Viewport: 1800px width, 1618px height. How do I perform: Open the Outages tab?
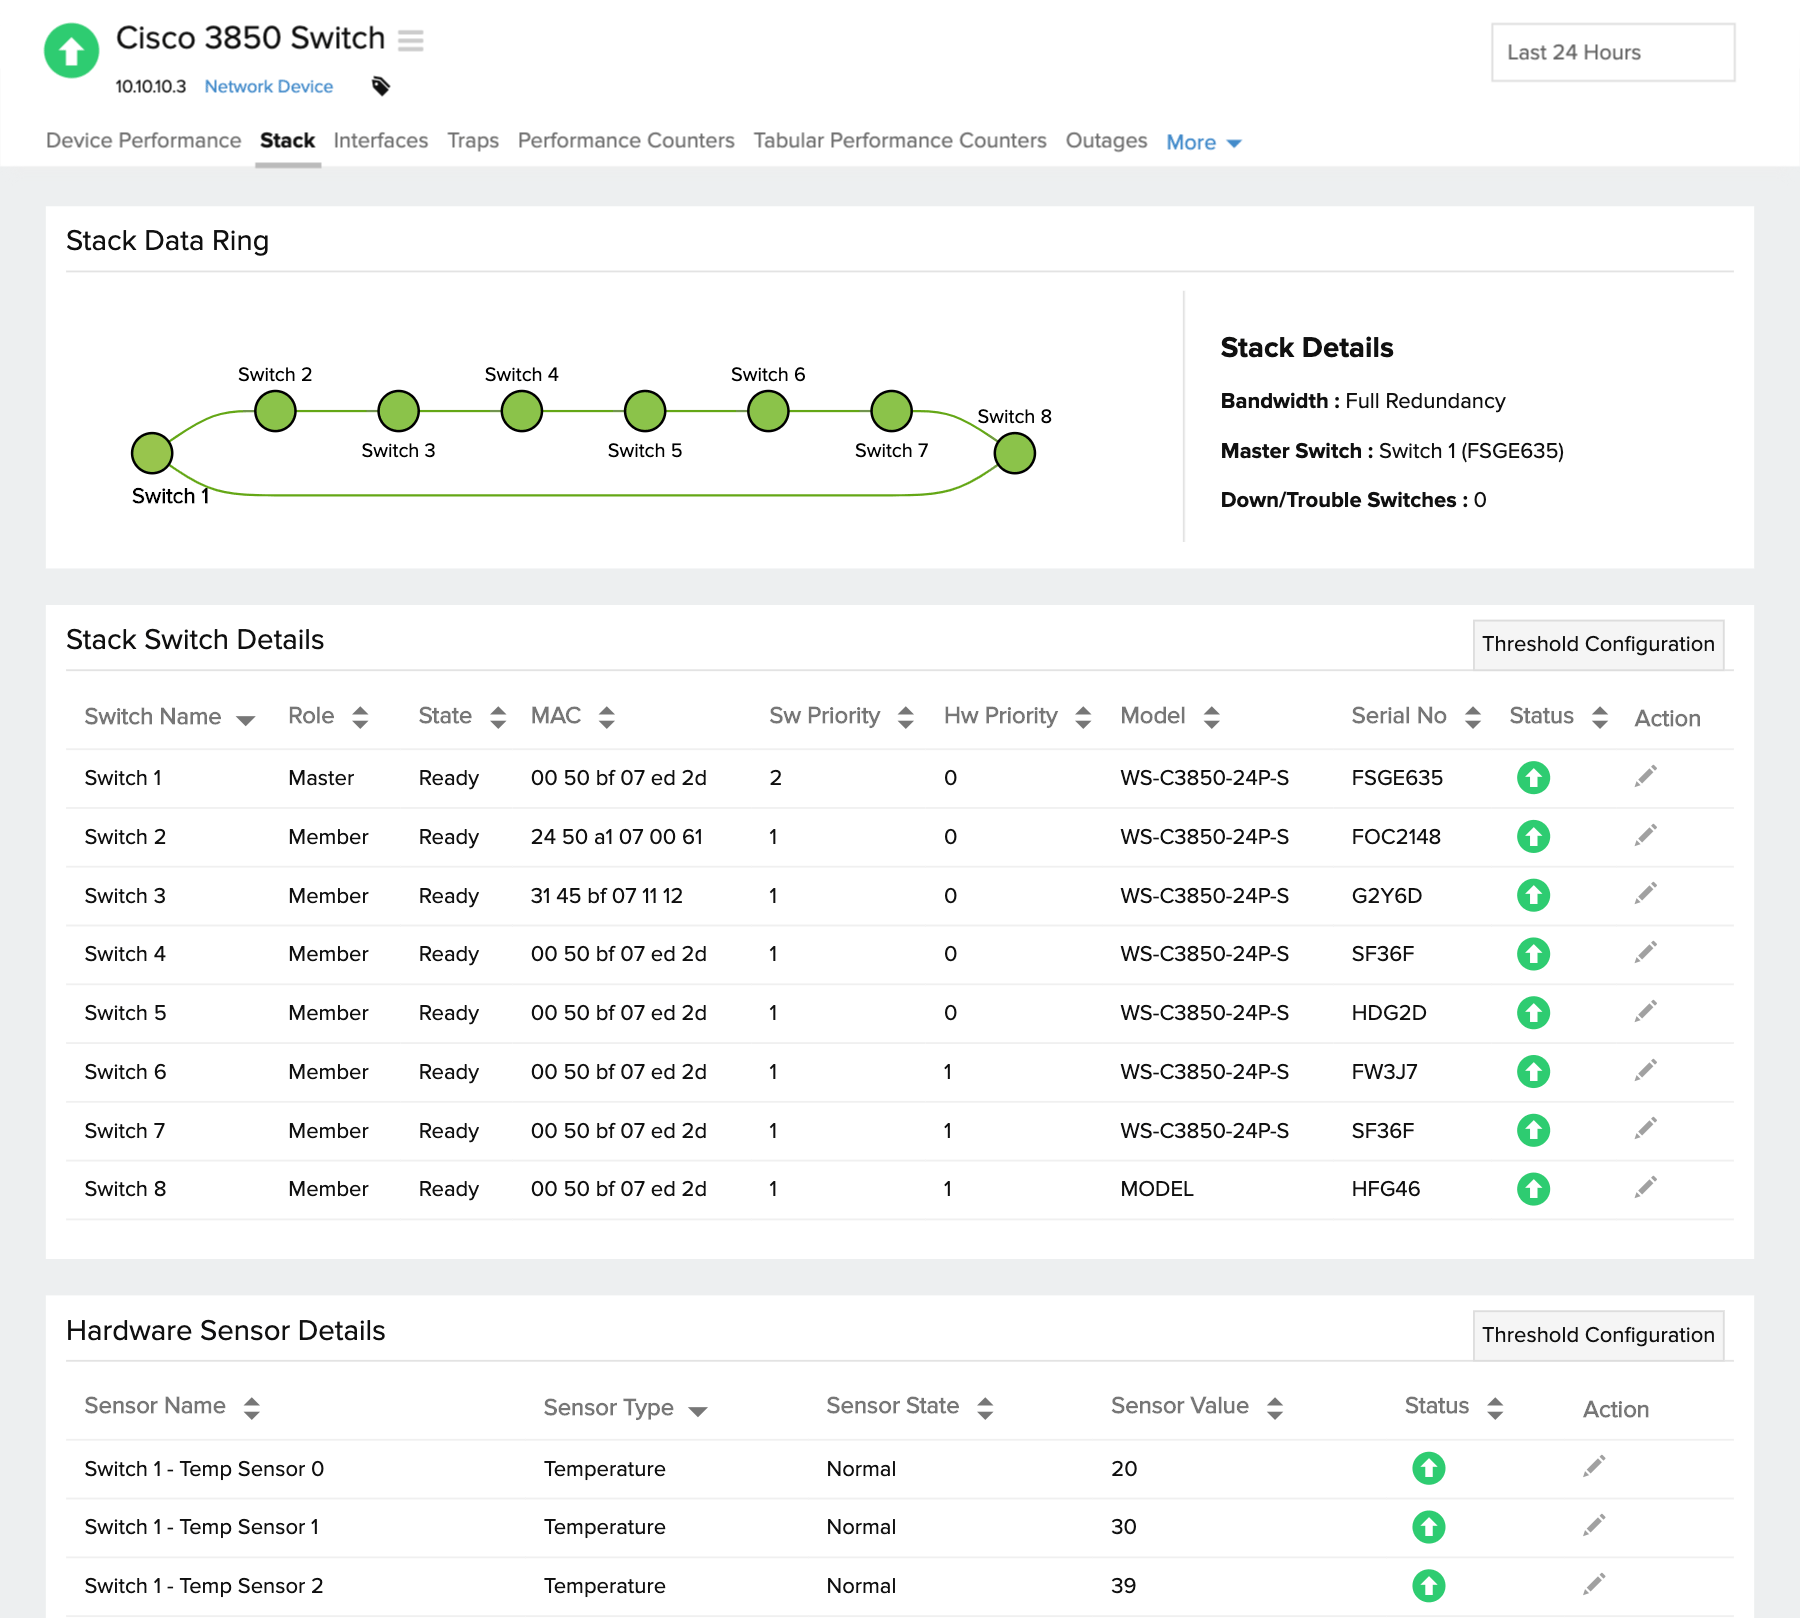[1105, 141]
